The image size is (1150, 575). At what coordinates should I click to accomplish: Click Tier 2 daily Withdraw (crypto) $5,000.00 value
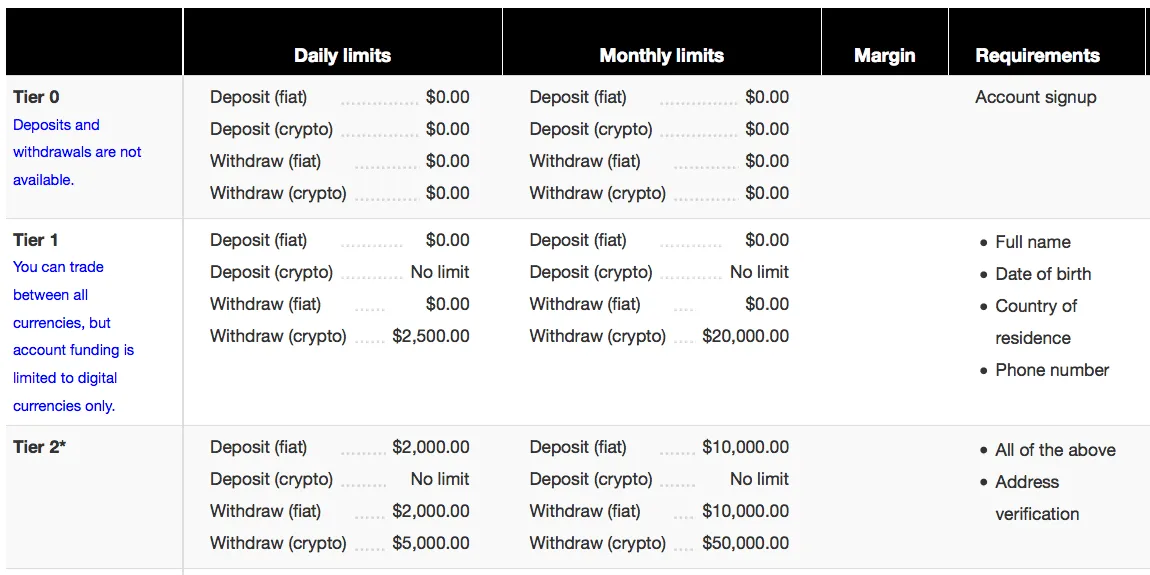click(431, 543)
